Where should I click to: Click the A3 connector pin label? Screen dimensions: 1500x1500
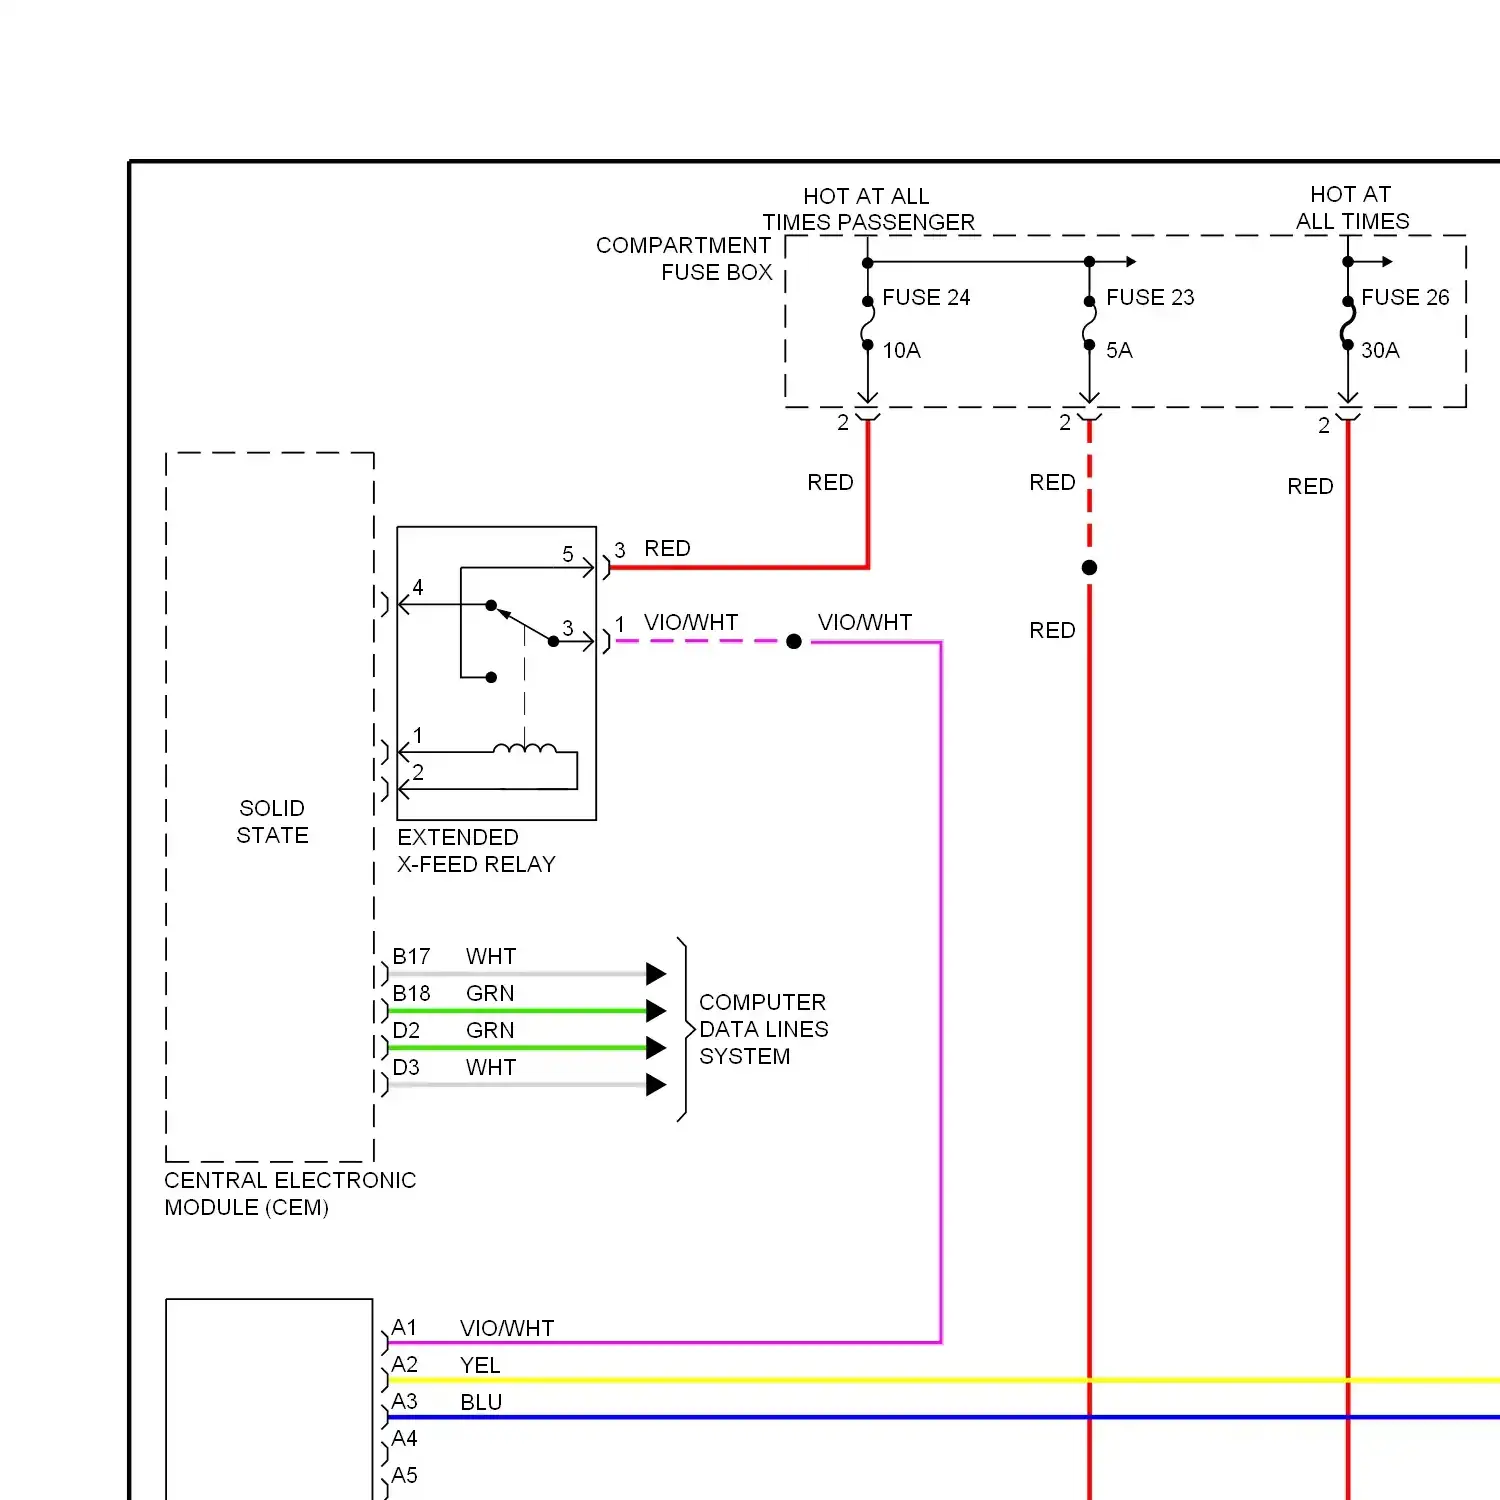pos(404,1401)
